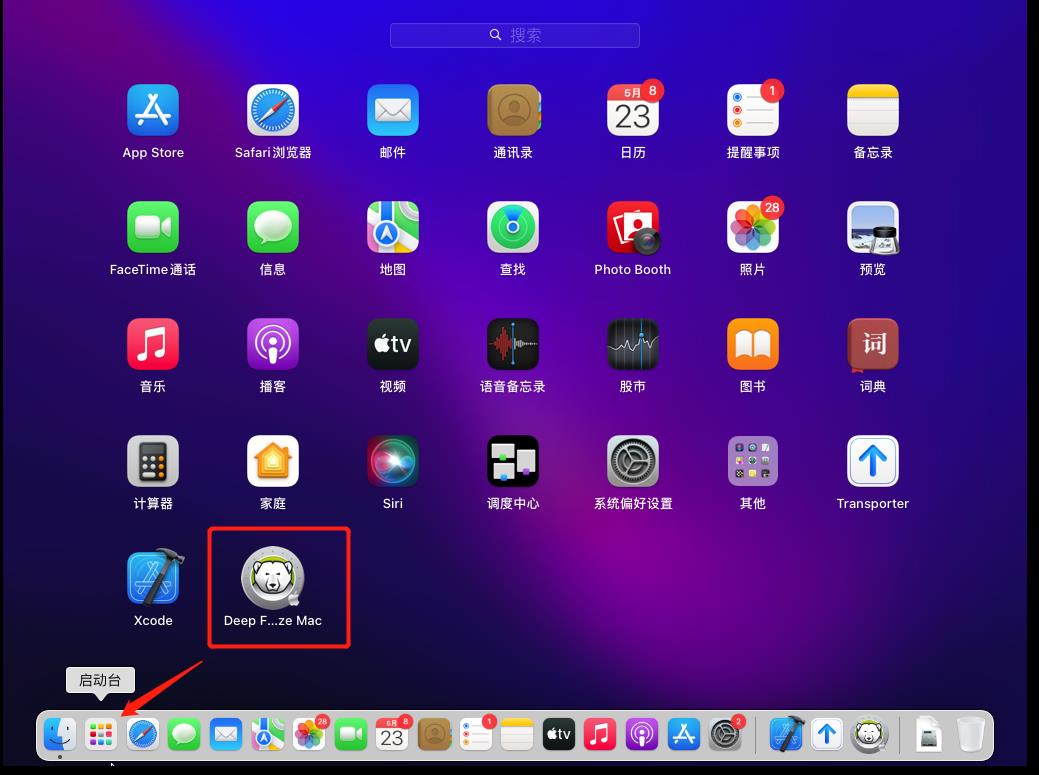
Task: Open the Trash in the Dock
Action: pyautogui.click(x=969, y=735)
